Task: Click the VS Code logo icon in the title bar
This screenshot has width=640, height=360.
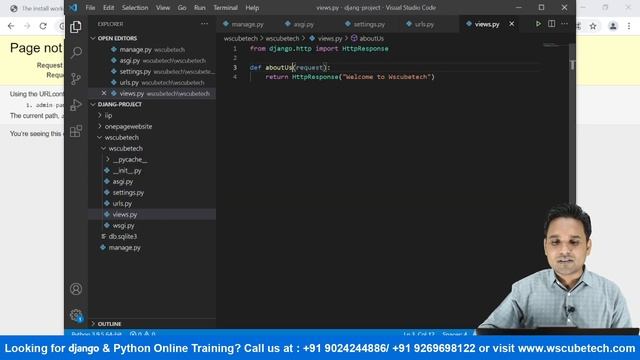Action: (x=73, y=7)
